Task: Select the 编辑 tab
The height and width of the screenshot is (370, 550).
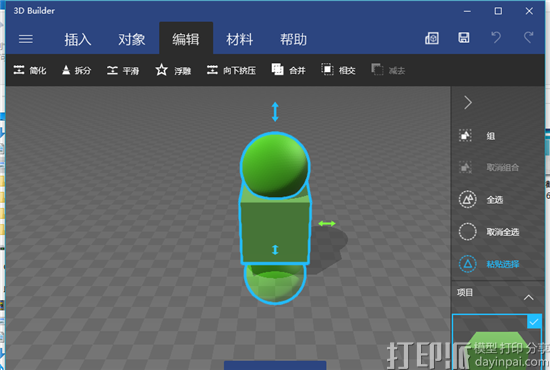Action: tap(186, 39)
